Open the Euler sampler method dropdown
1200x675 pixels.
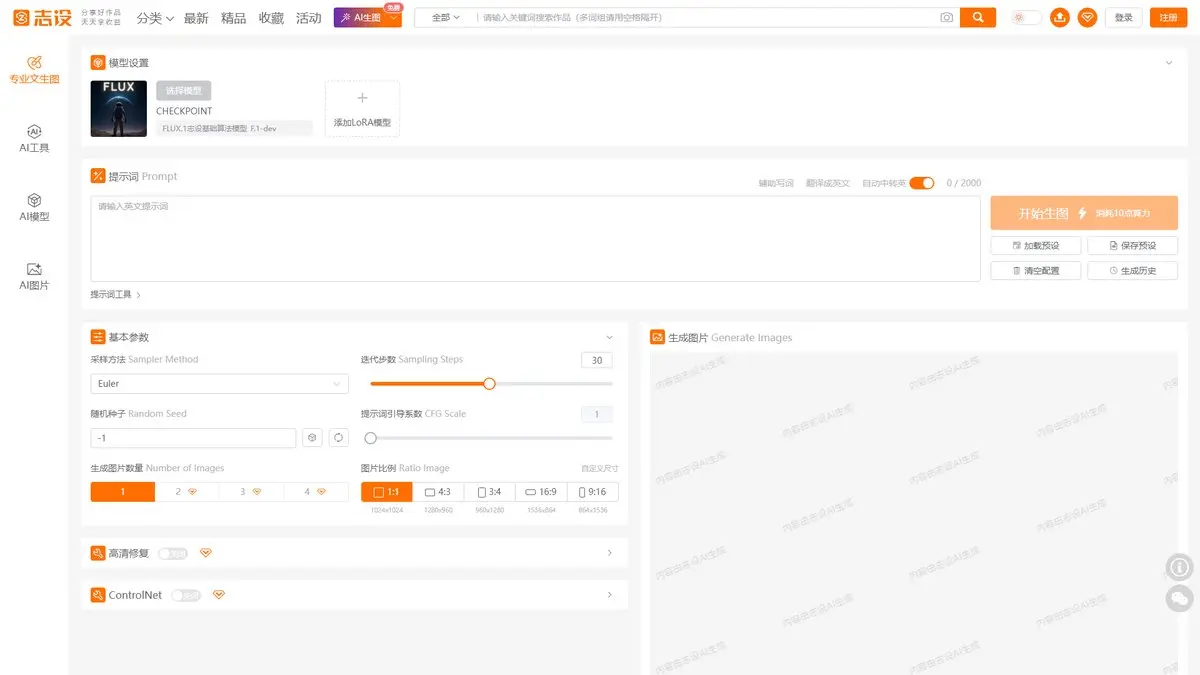tap(219, 384)
